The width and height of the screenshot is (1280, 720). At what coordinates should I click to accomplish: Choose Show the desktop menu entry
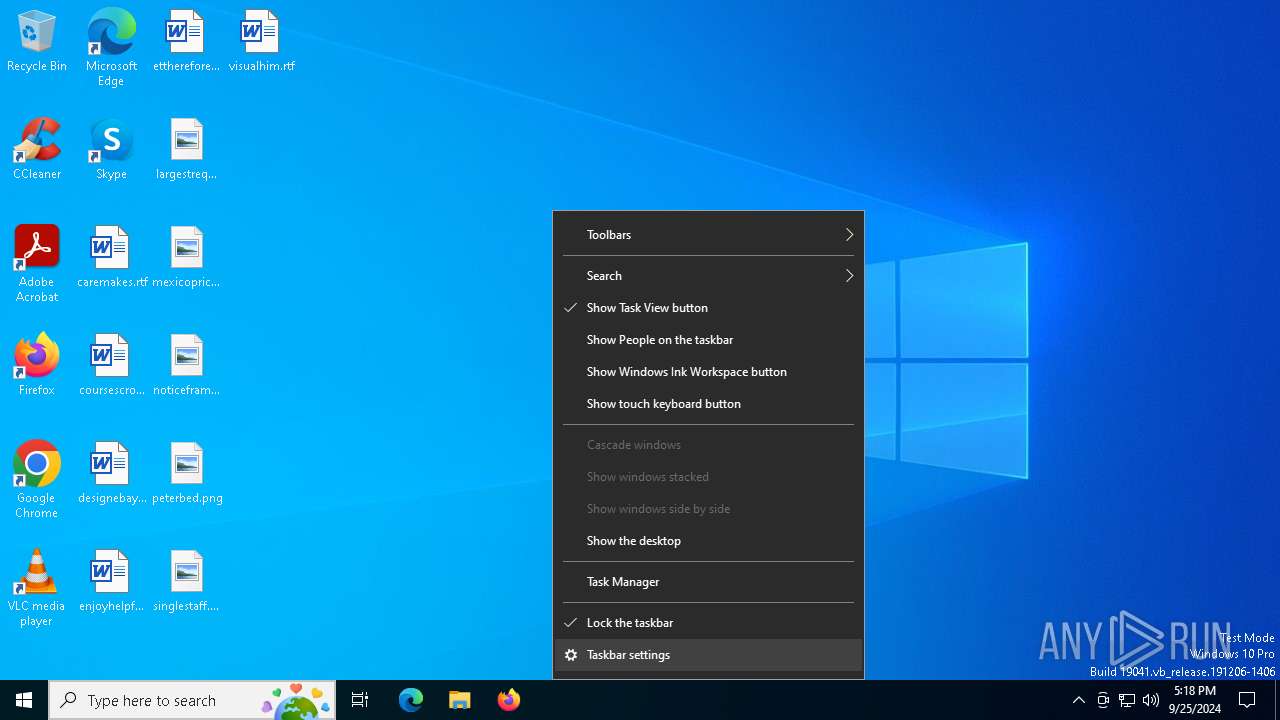[x=708, y=541]
